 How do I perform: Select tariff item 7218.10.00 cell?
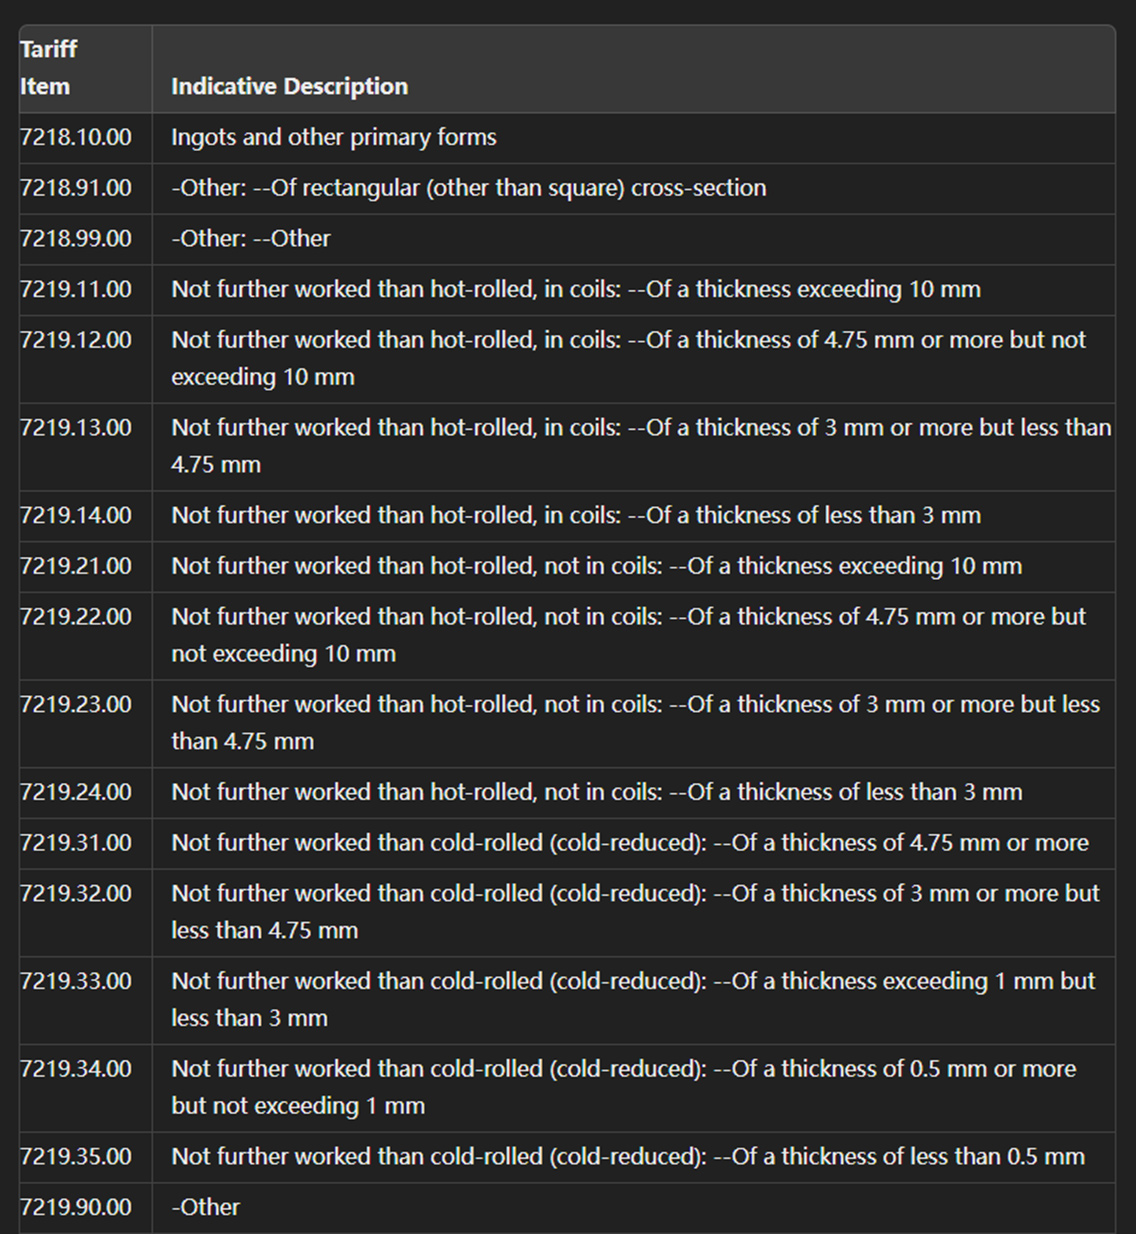(x=76, y=138)
